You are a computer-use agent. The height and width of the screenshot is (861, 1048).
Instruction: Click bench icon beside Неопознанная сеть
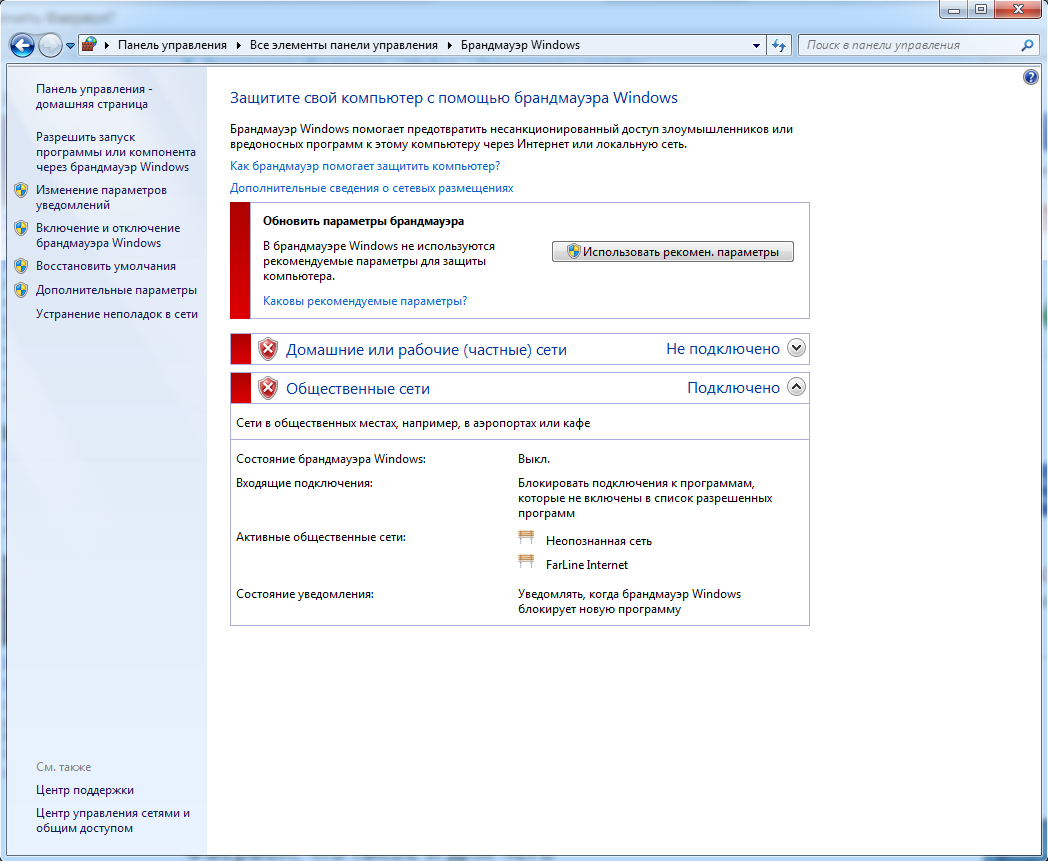click(527, 538)
